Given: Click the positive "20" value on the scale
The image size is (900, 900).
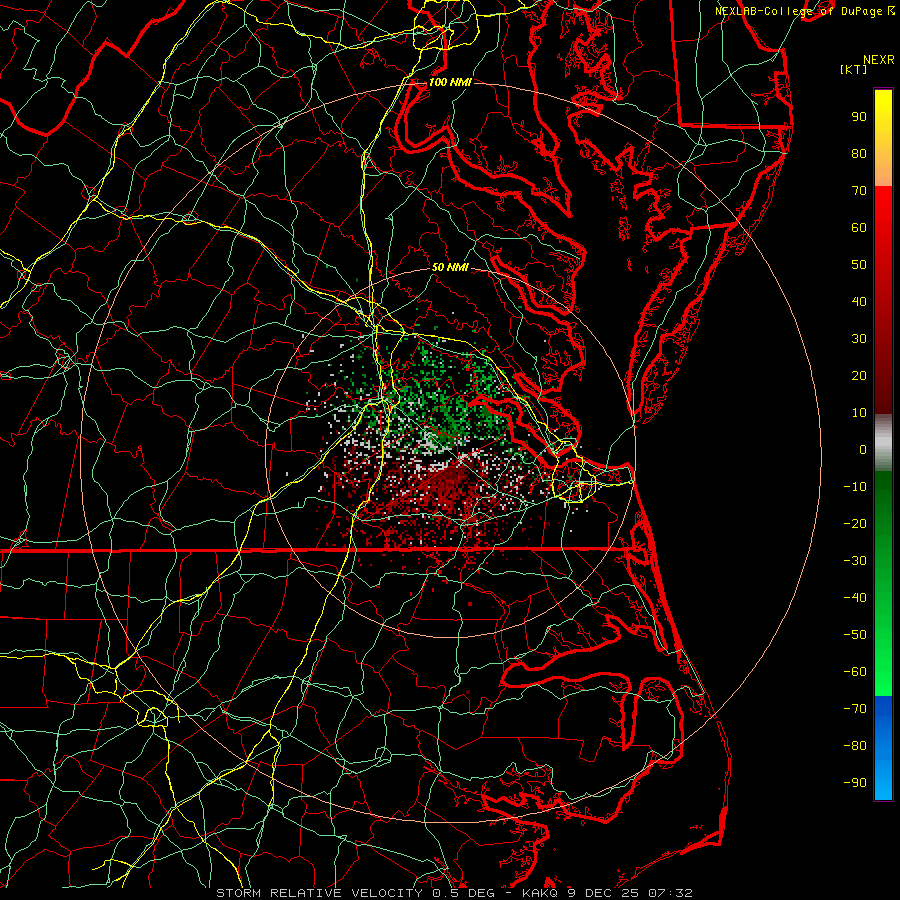Looking at the screenshot, I should [x=859, y=376].
